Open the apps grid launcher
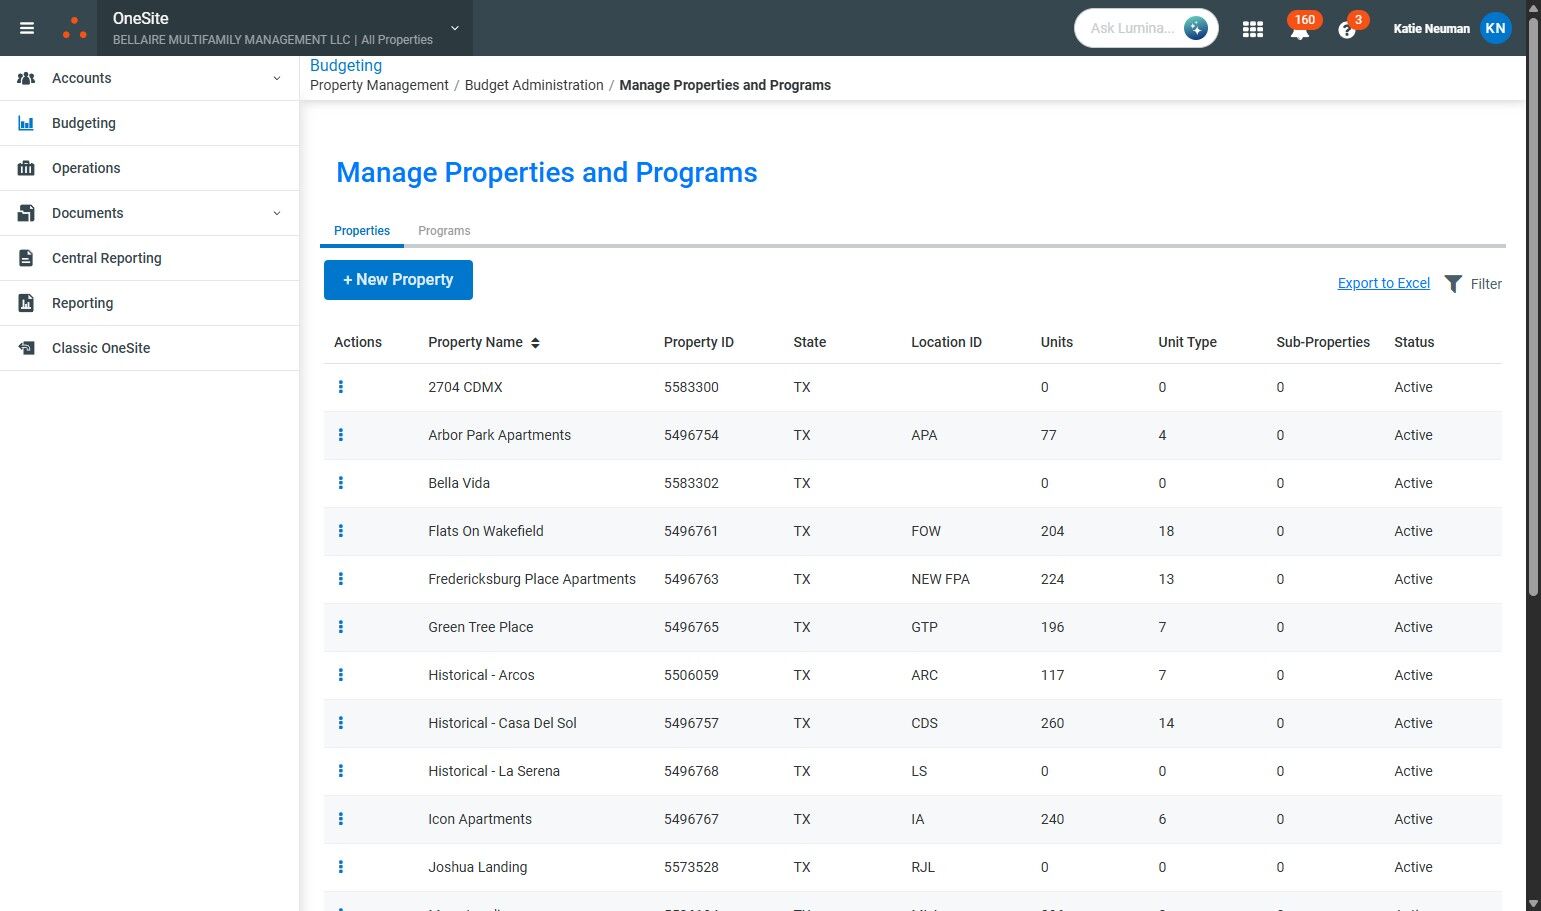 1252,29
